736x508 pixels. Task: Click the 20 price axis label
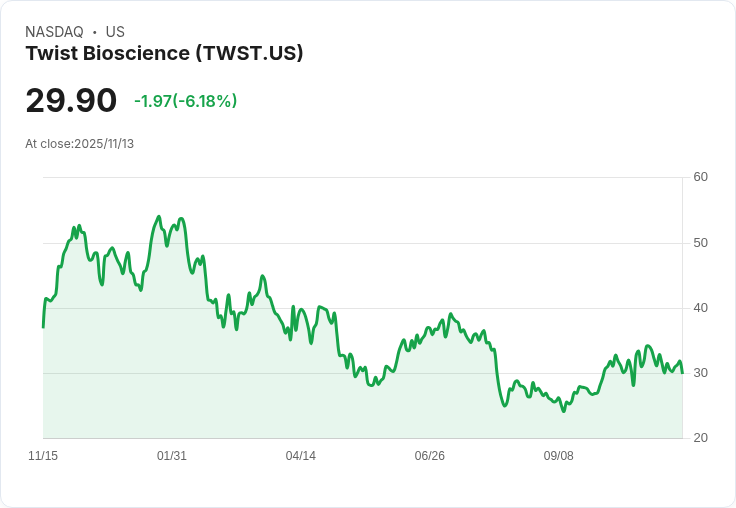click(x=700, y=438)
